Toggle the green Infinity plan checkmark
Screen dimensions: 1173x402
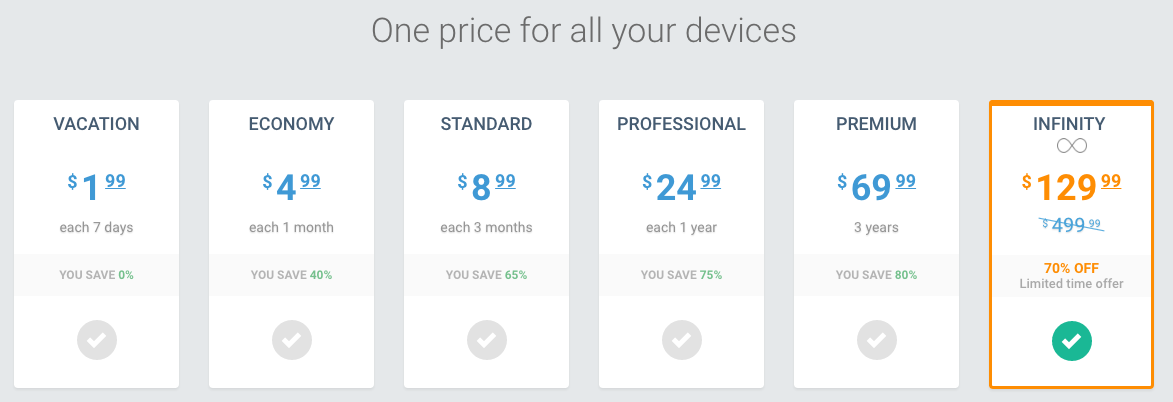click(1072, 341)
